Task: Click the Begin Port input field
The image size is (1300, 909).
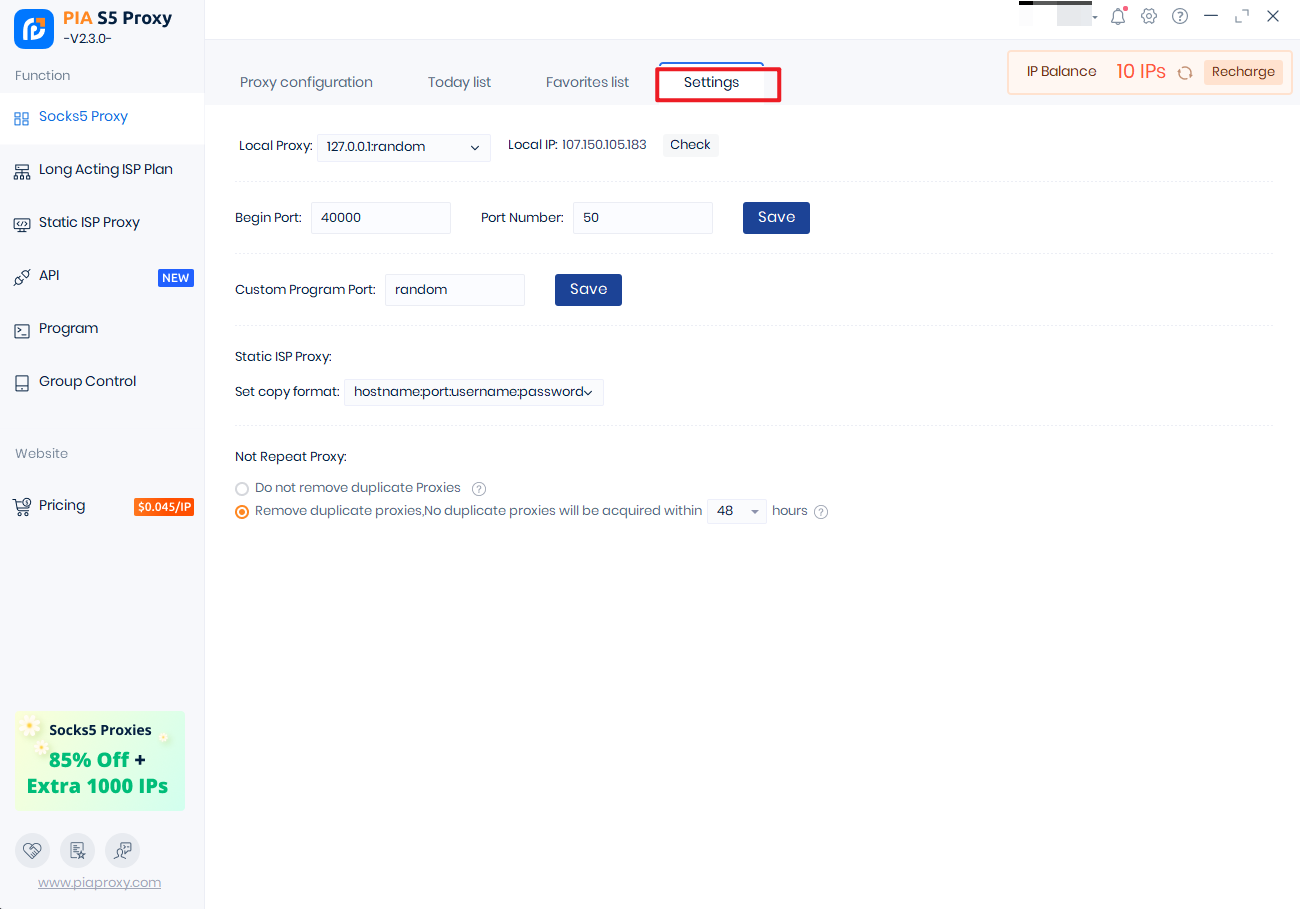Action: (380, 218)
